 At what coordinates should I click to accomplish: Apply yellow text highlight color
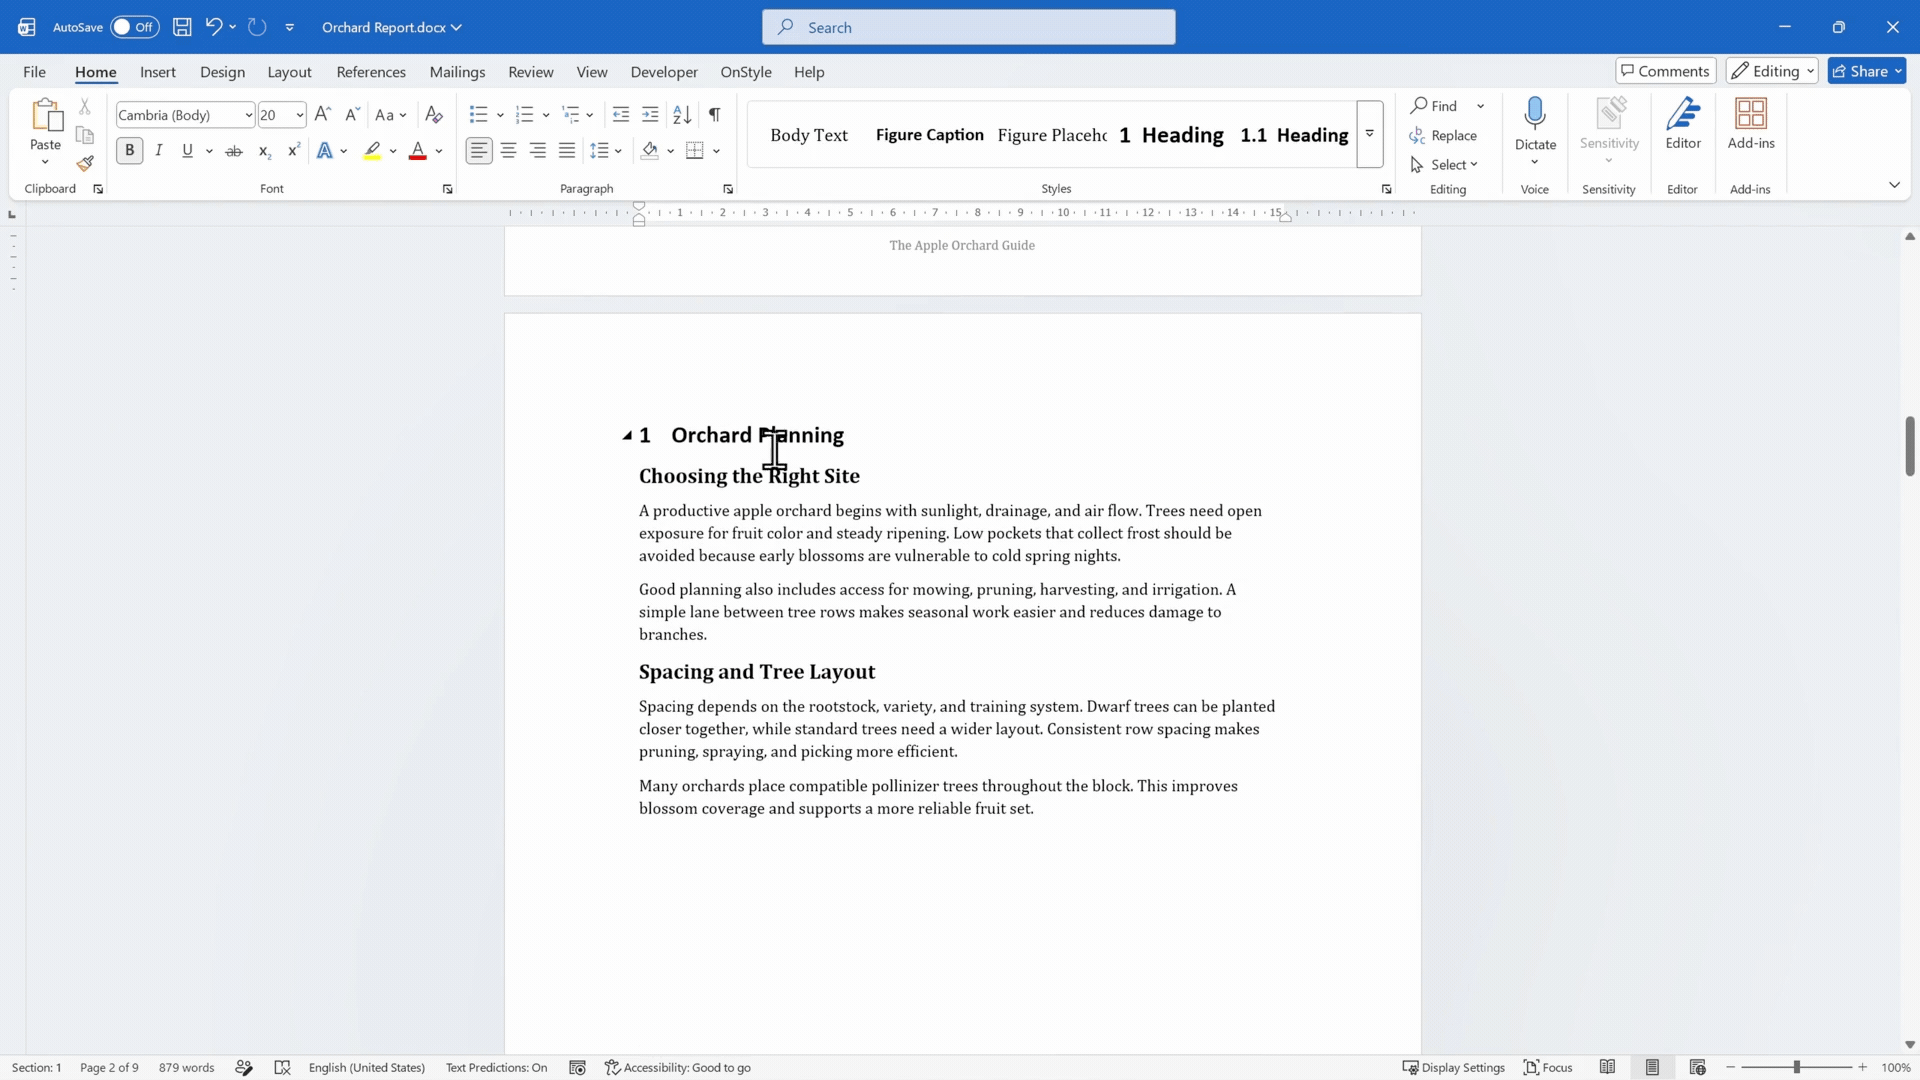point(372,151)
